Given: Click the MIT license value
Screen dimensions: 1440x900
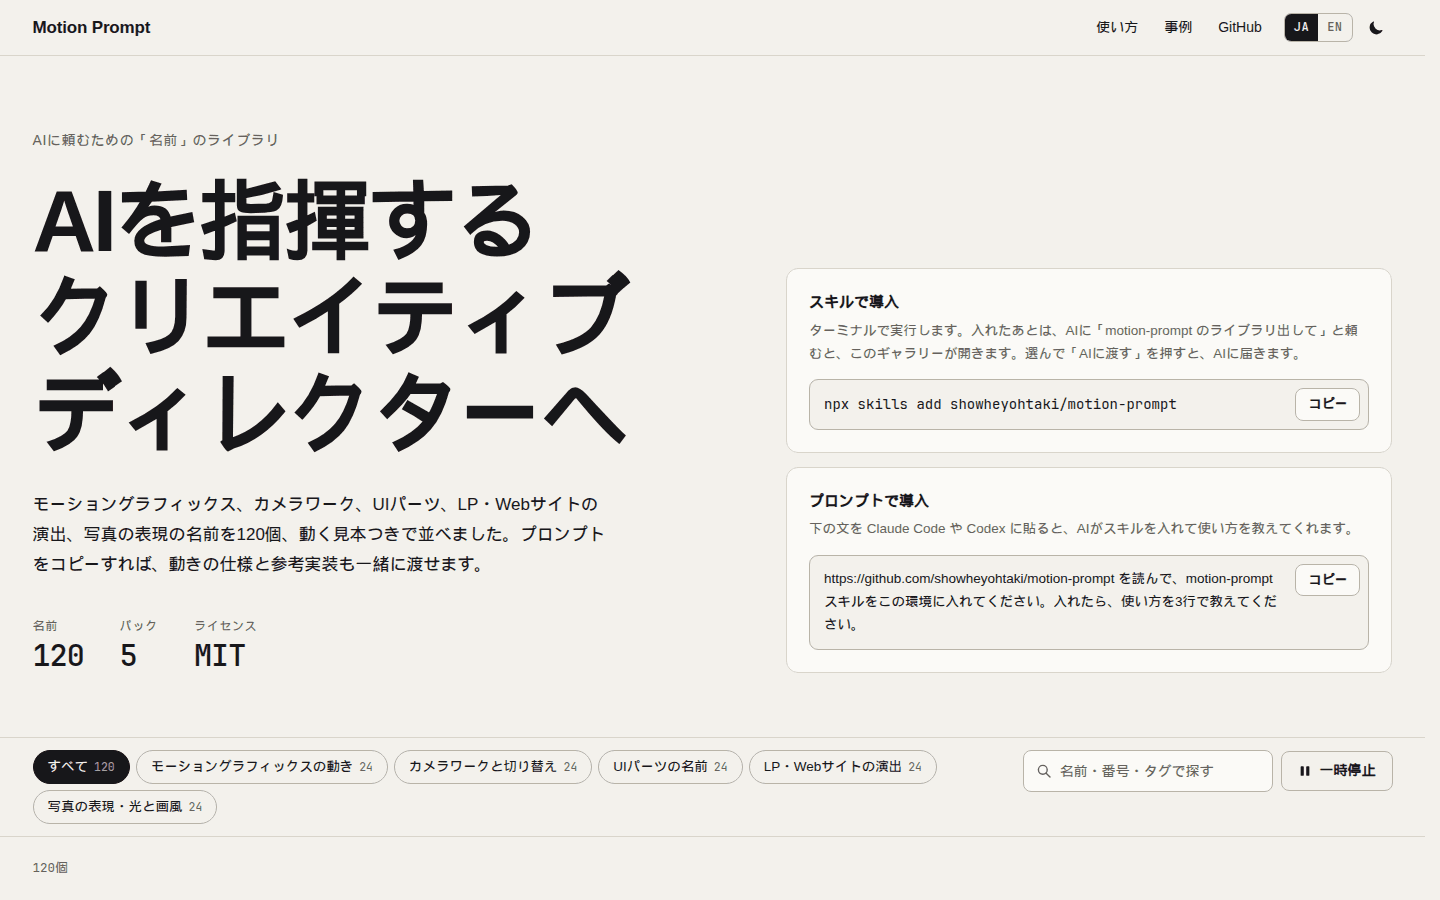Looking at the screenshot, I should 220,656.
